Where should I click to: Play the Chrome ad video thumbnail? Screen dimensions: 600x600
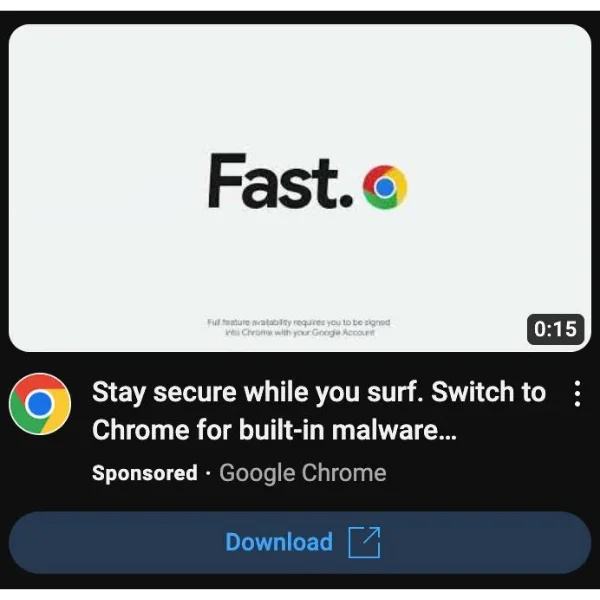coord(300,188)
